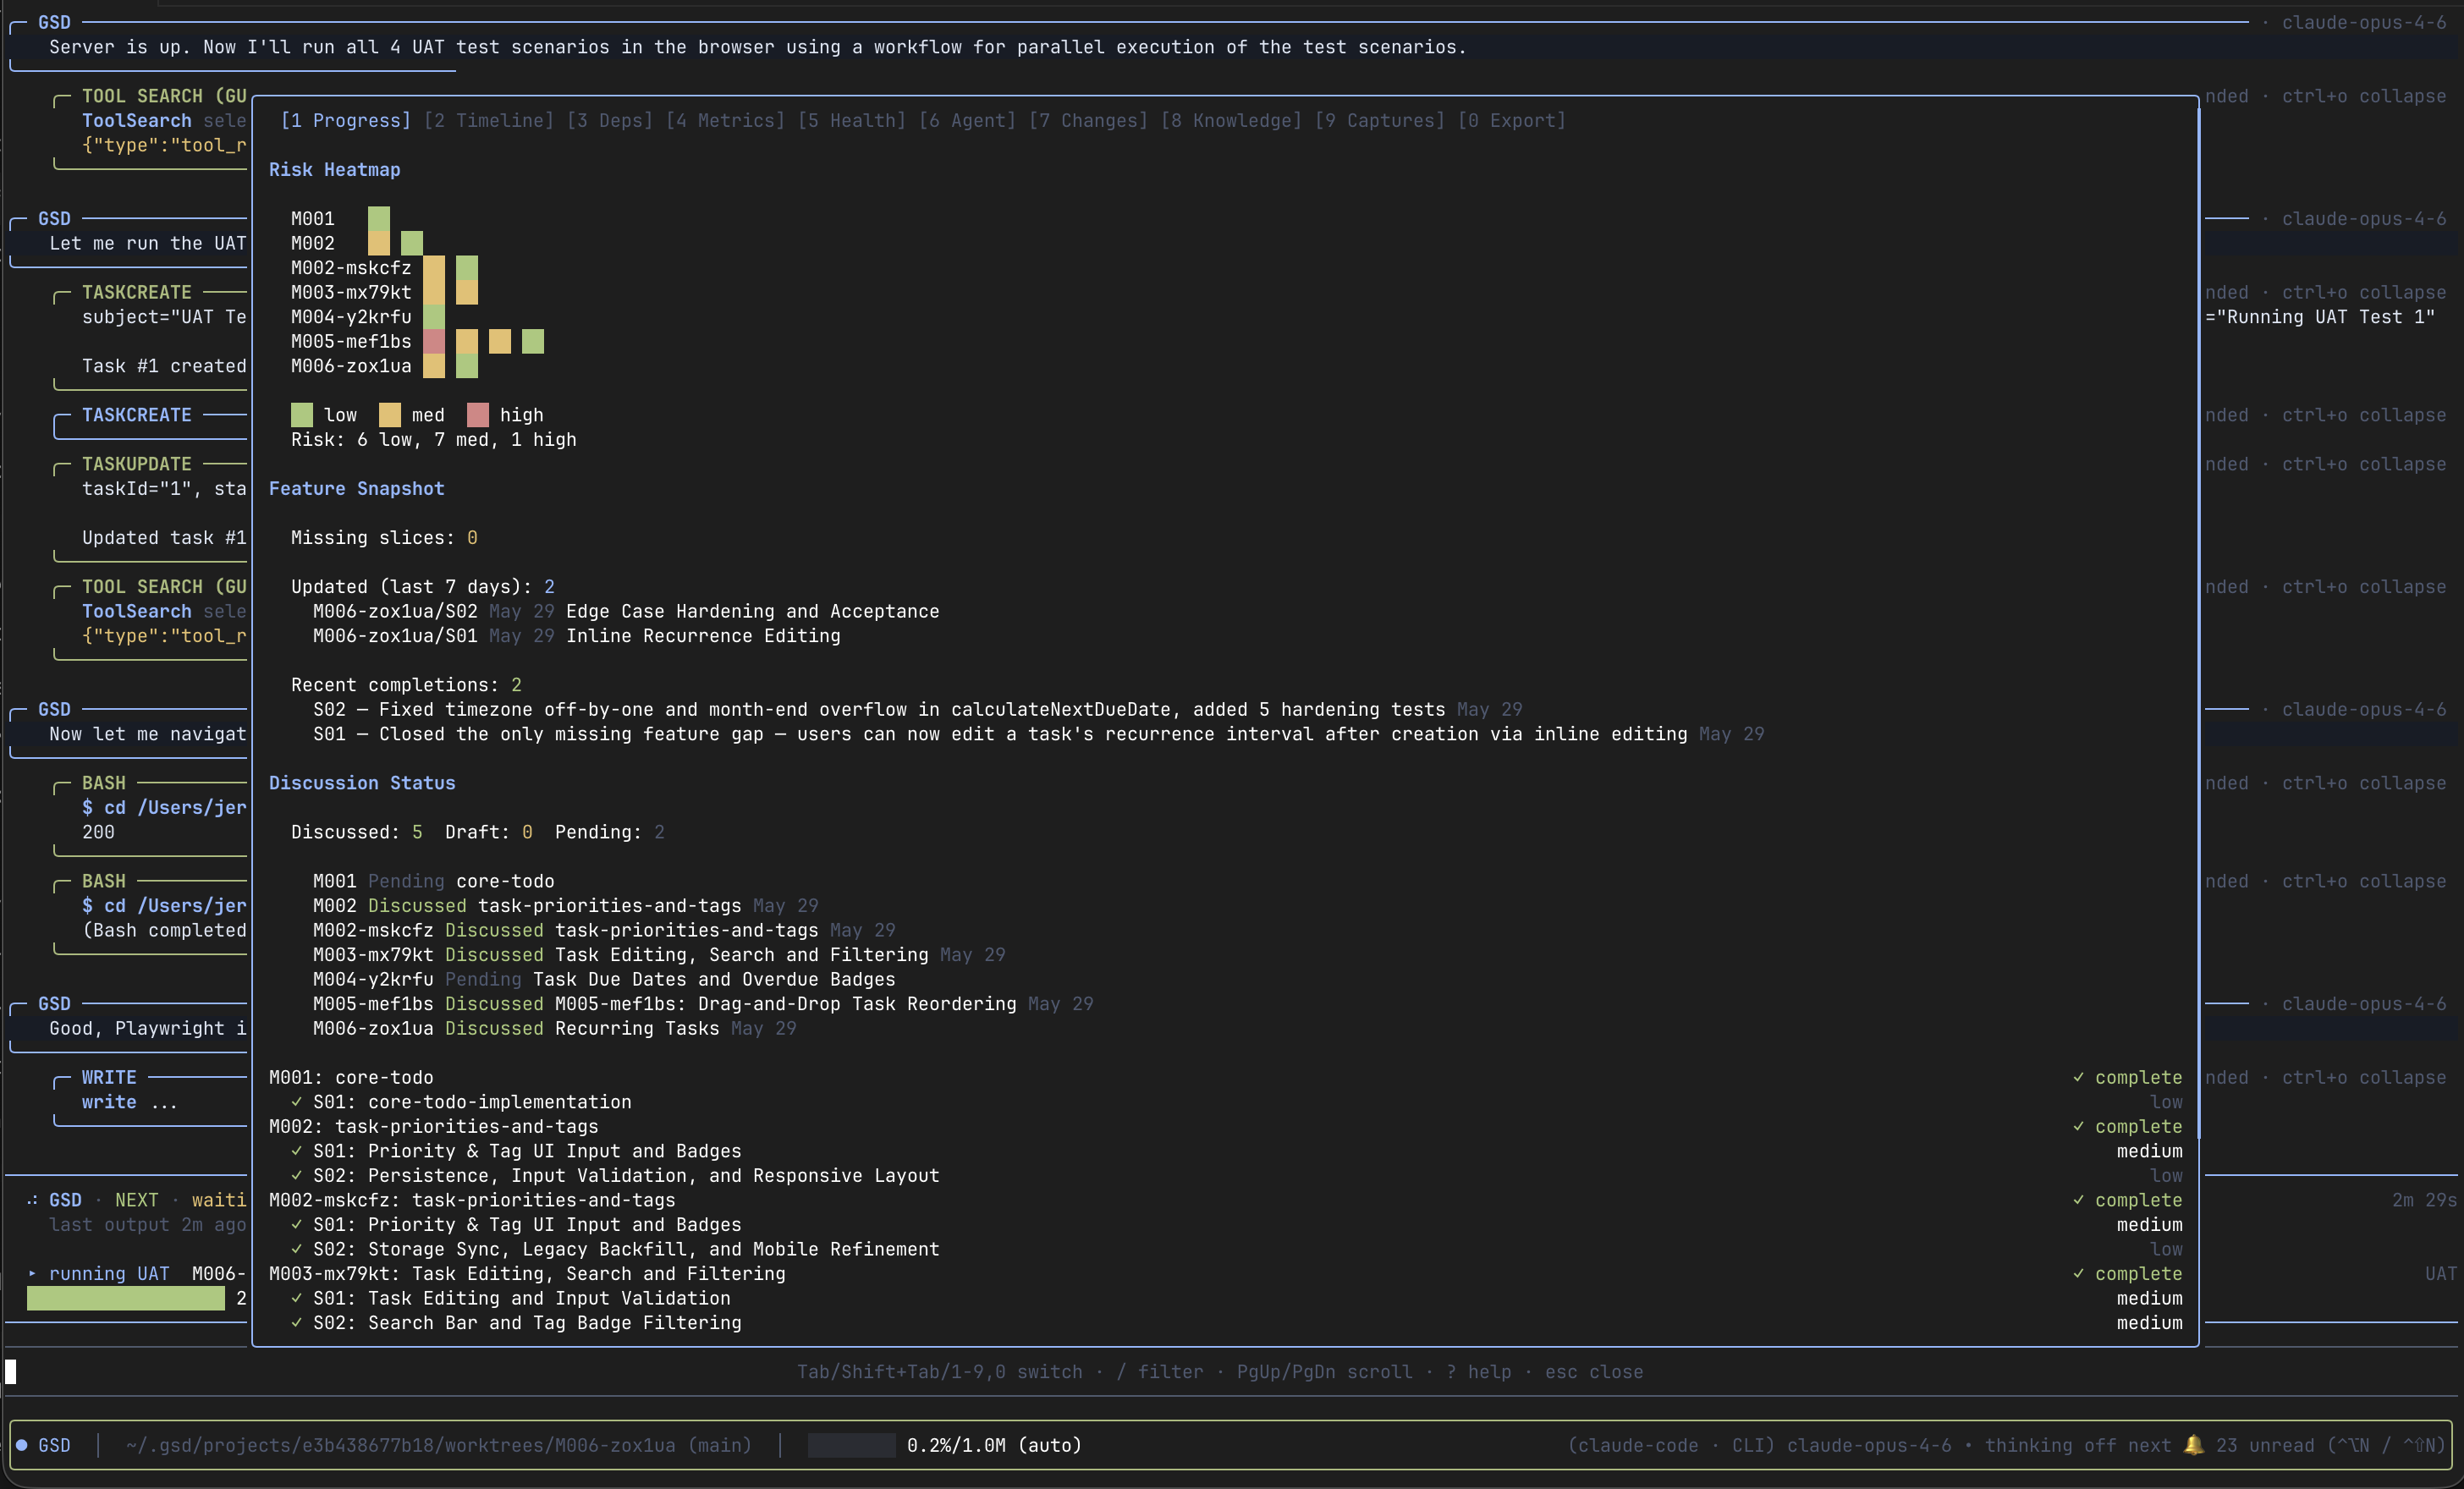The image size is (2464, 1489).
Task: Click the worktree path in status bar
Action: [x=438, y=1445]
